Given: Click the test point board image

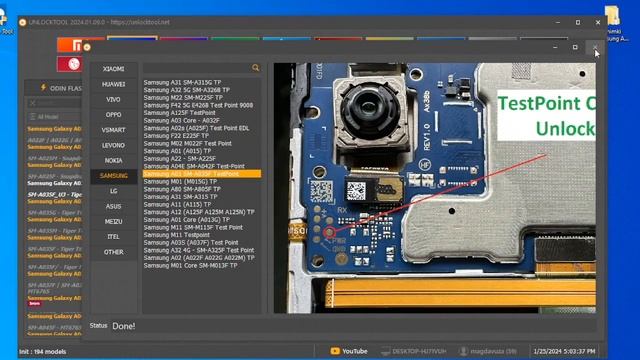Looking at the screenshot, I should point(434,188).
